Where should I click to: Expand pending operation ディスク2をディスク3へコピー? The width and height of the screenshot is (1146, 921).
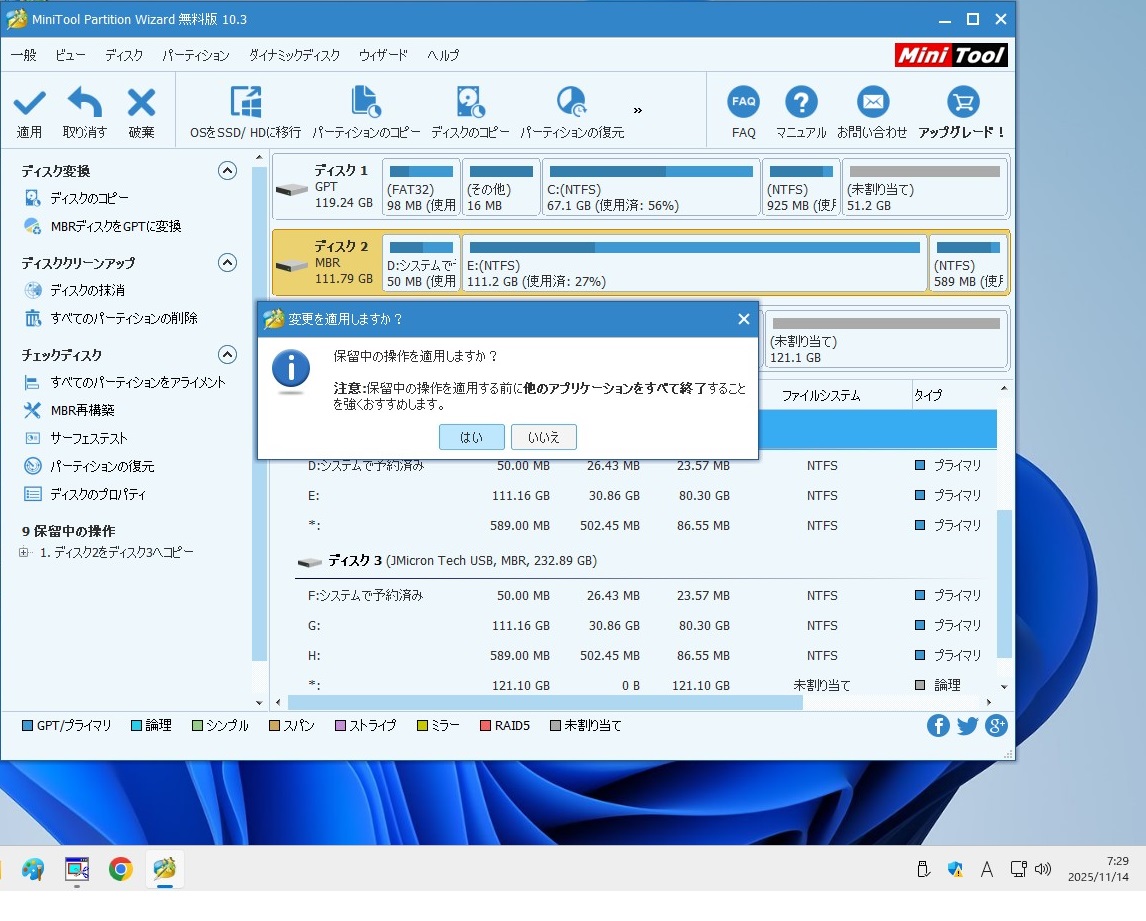coord(24,553)
